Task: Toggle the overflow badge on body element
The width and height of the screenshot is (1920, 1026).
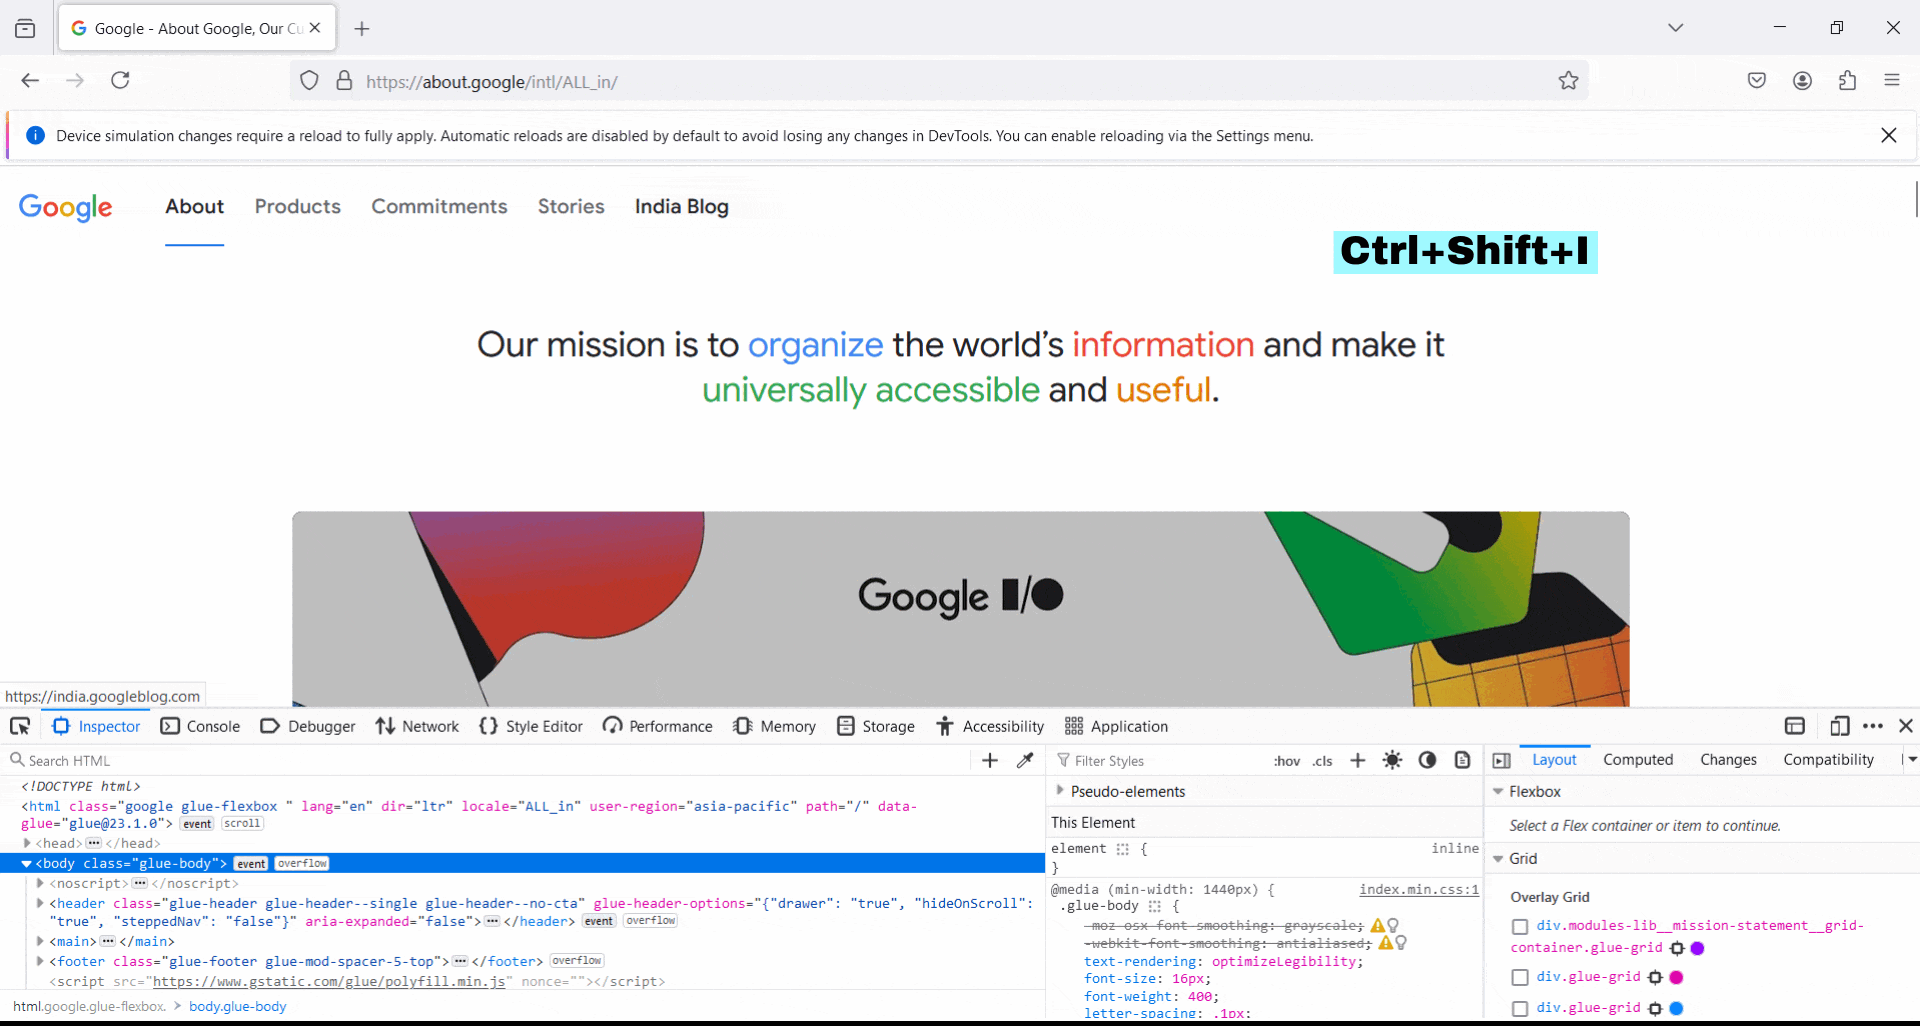Action: click(x=302, y=864)
